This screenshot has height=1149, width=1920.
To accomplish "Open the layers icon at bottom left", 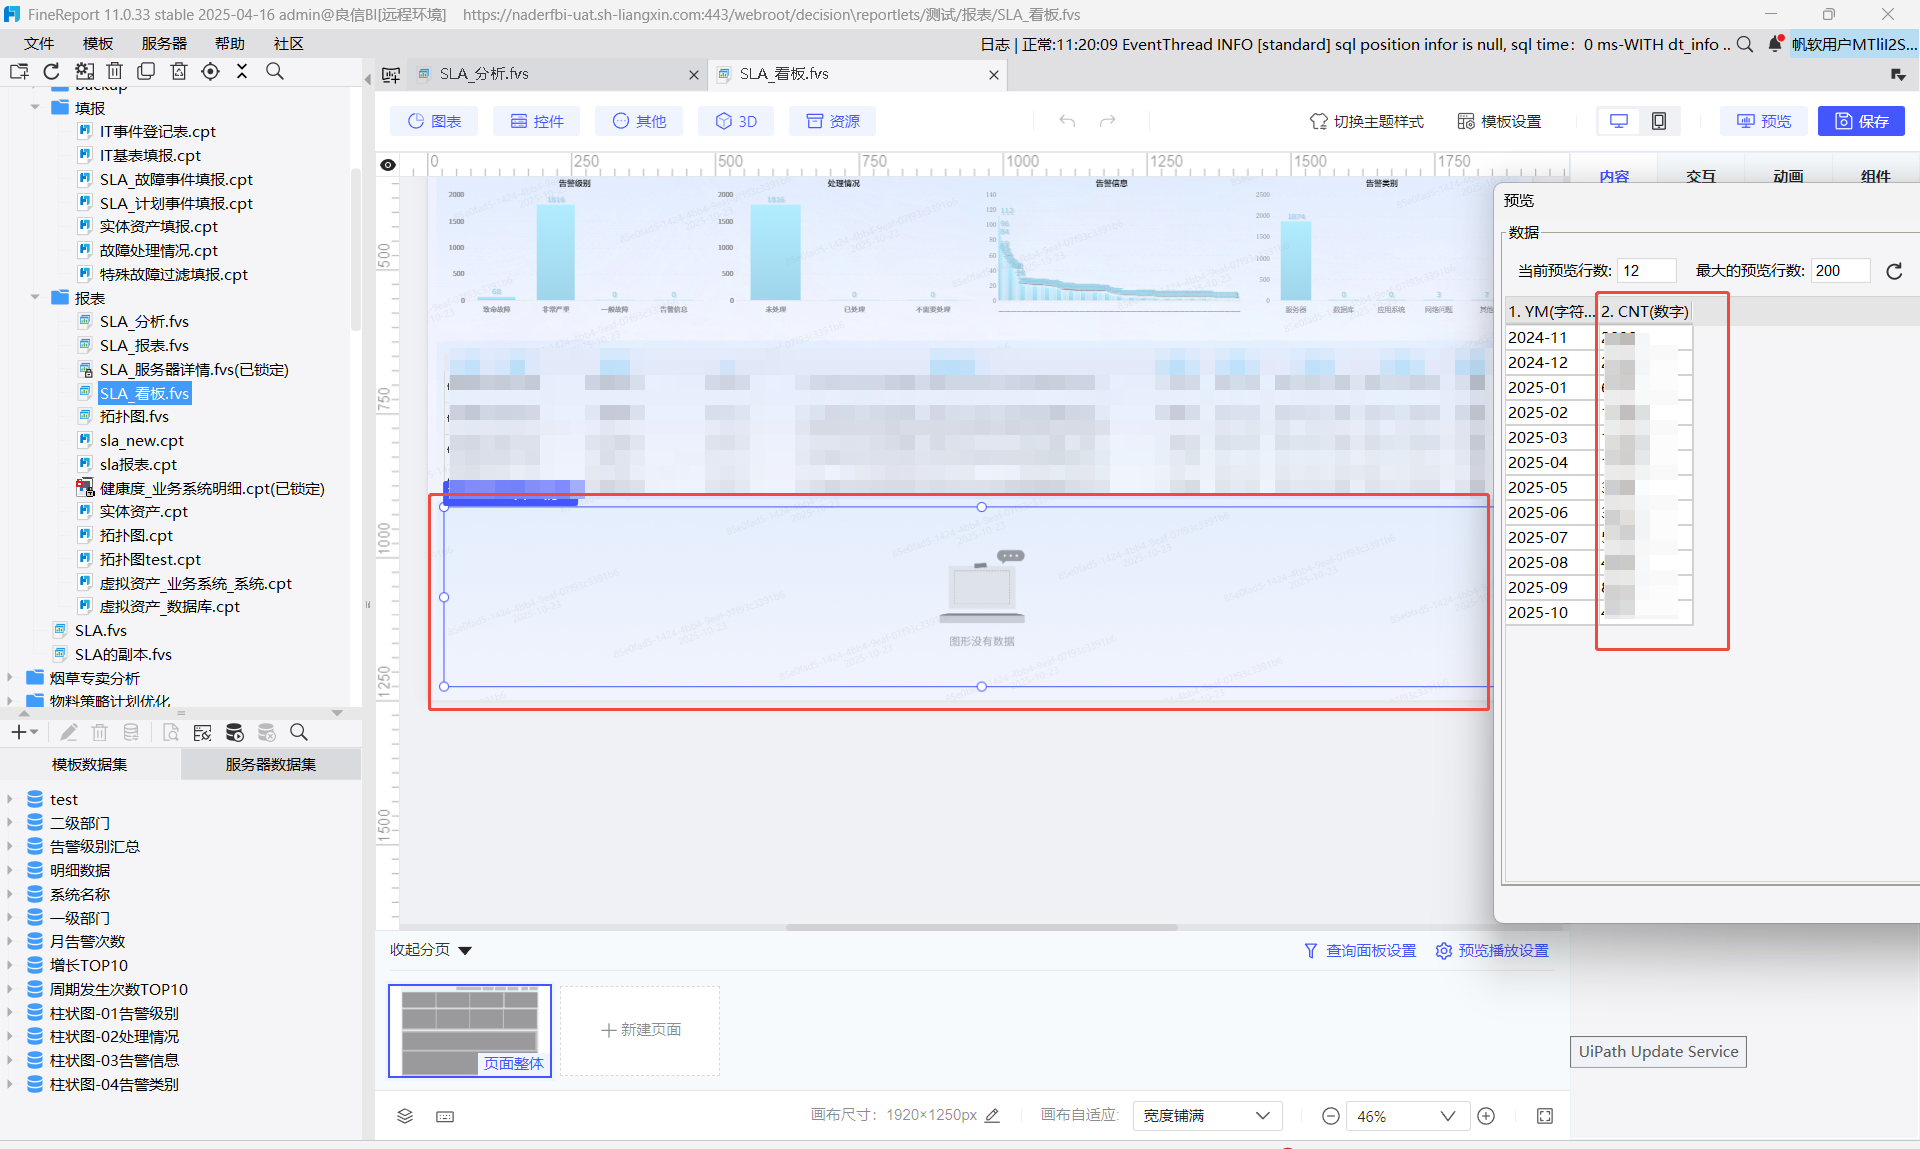I will pos(405,1116).
